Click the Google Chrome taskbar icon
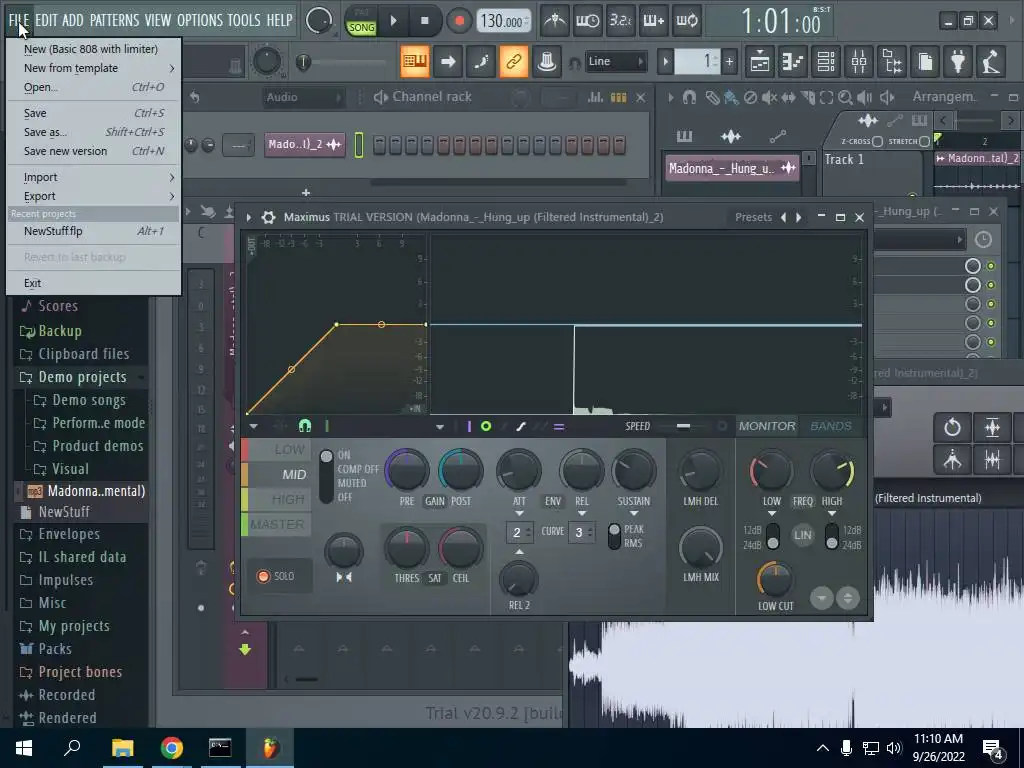 click(x=171, y=748)
